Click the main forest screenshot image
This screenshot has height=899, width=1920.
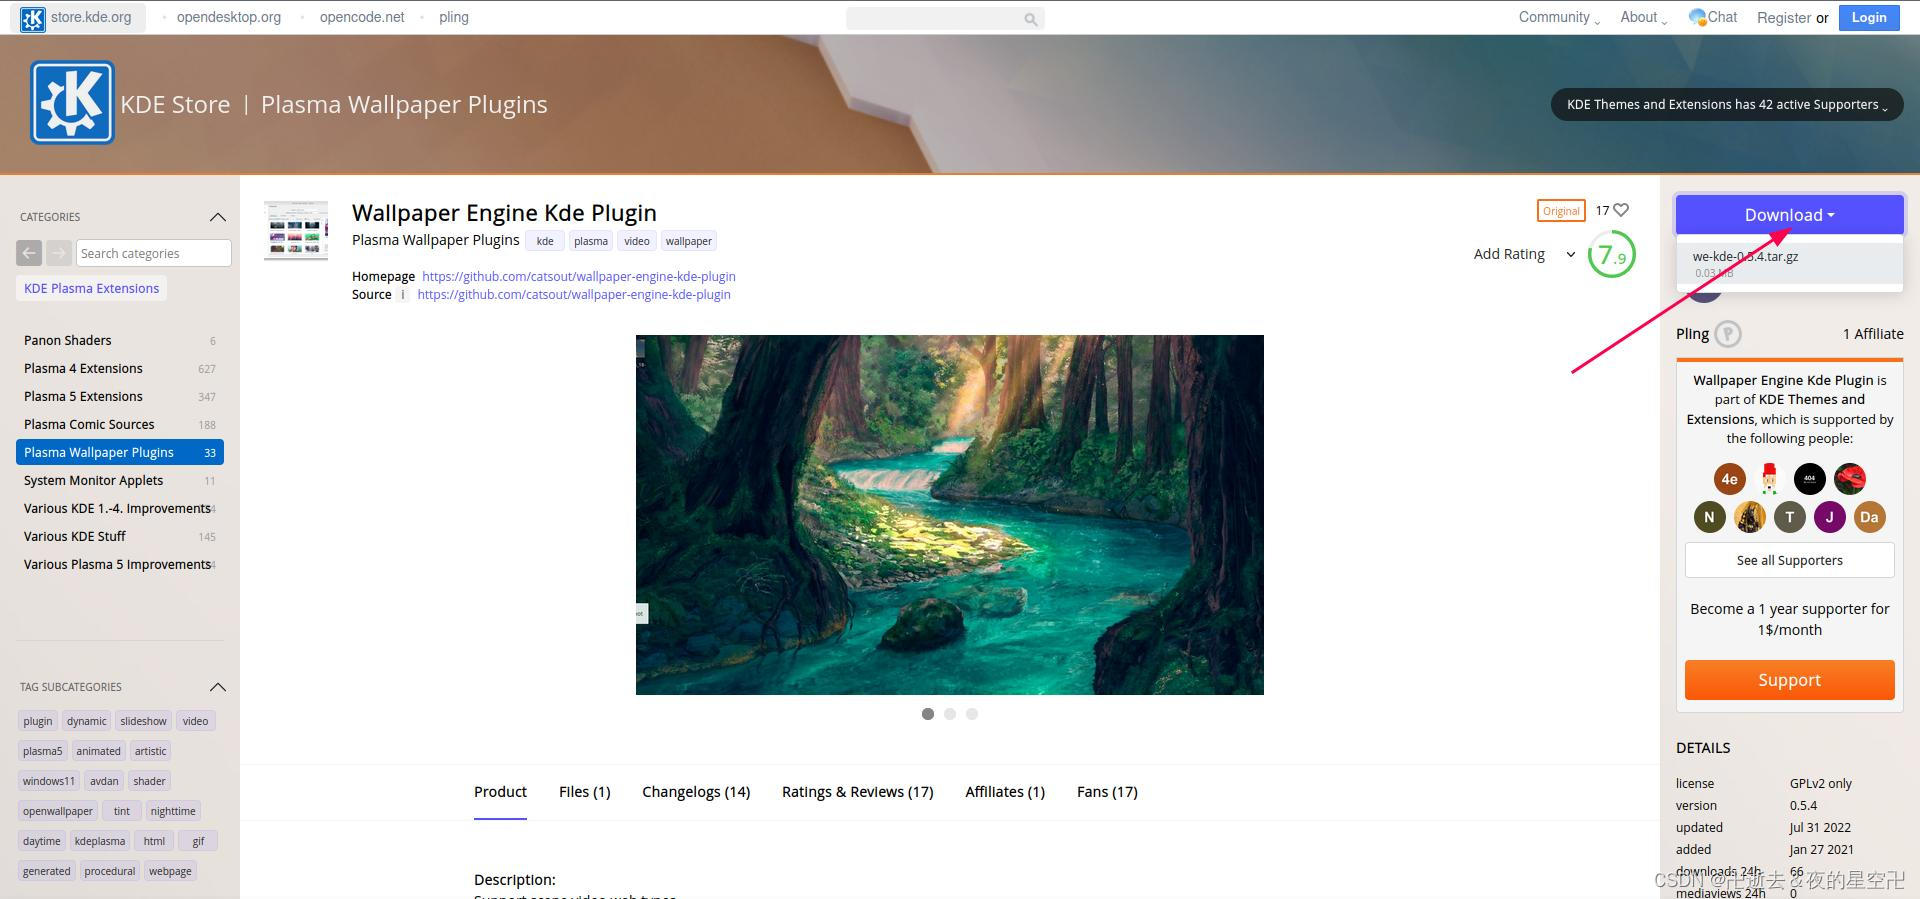(949, 515)
